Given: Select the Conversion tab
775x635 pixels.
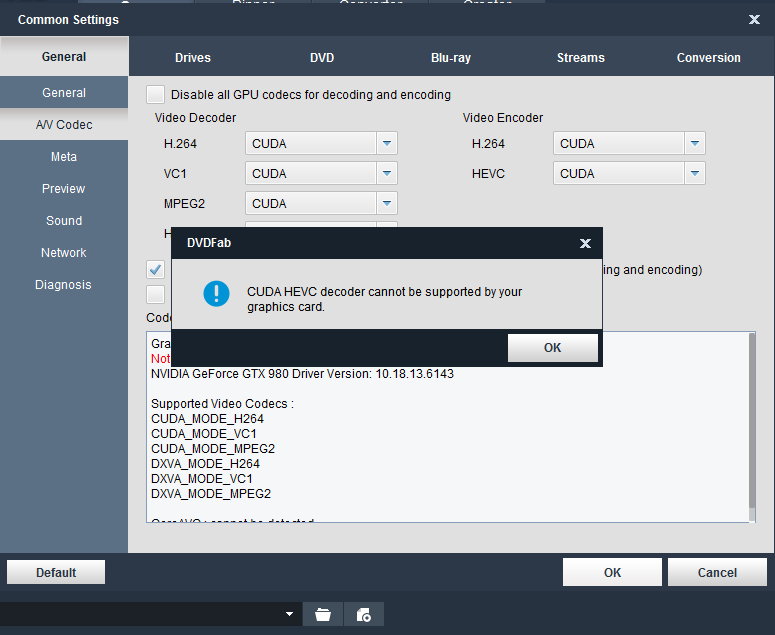Looking at the screenshot, I should coord(708,58).
